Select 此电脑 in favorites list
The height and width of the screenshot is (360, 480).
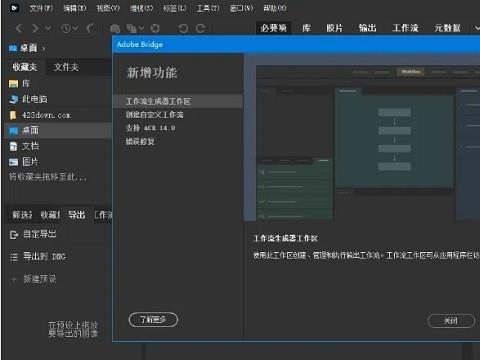coord(35,99)
